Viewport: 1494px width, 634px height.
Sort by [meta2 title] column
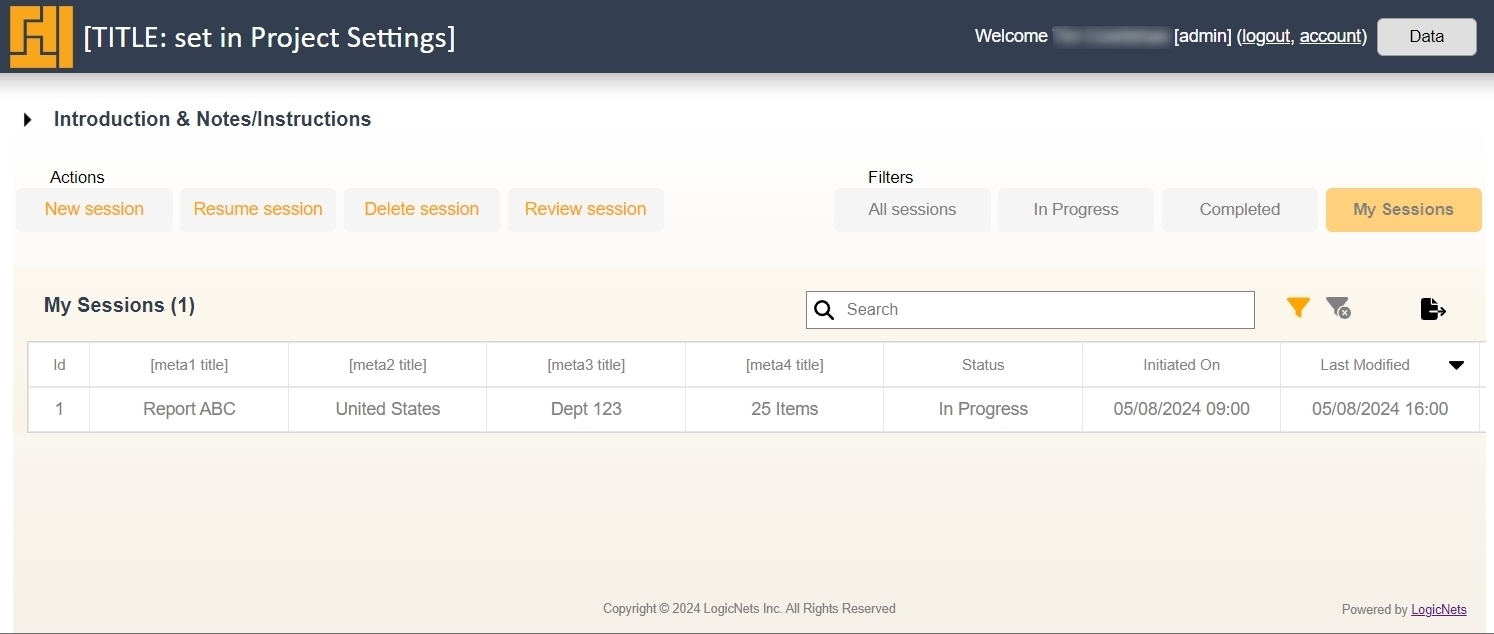pos(388,365)
